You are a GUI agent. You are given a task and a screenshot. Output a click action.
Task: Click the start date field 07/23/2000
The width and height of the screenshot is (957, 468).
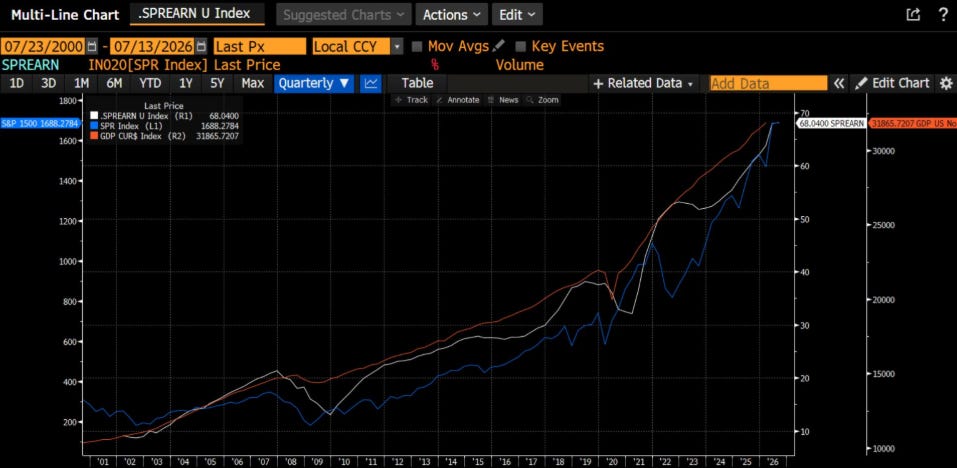pyautogui.click(x=43, y=46)
